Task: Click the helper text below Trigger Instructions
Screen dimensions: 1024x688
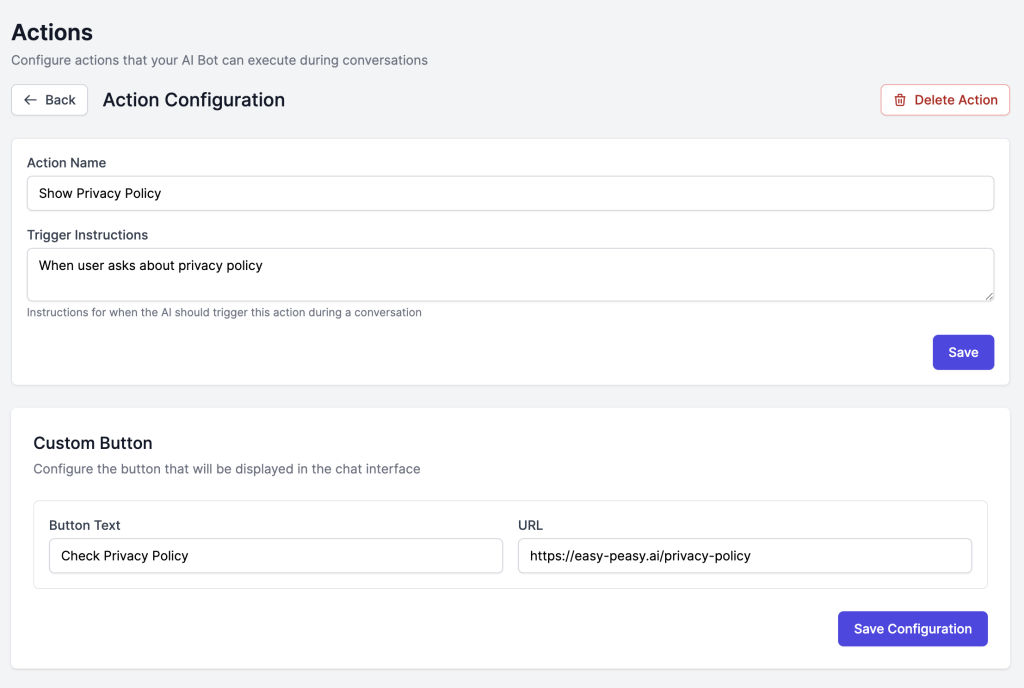Action: click(224, 313)
